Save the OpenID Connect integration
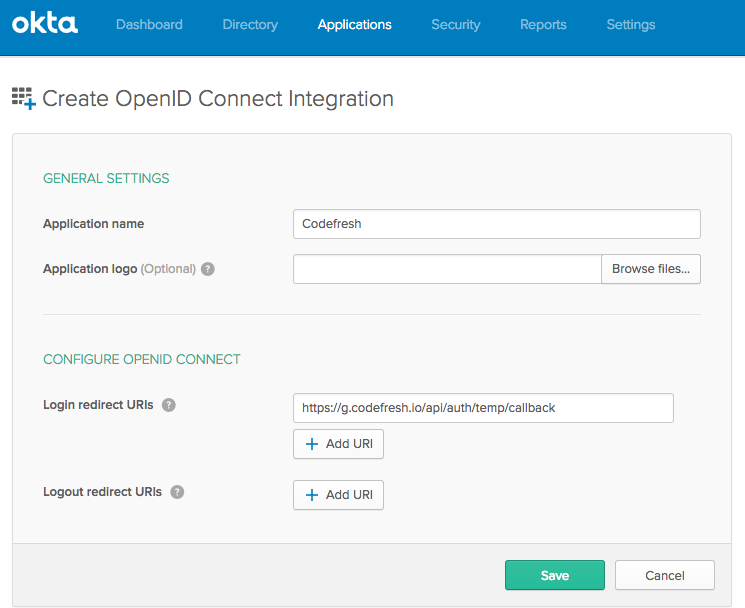The image size is (745, 608). pos(554,575)
